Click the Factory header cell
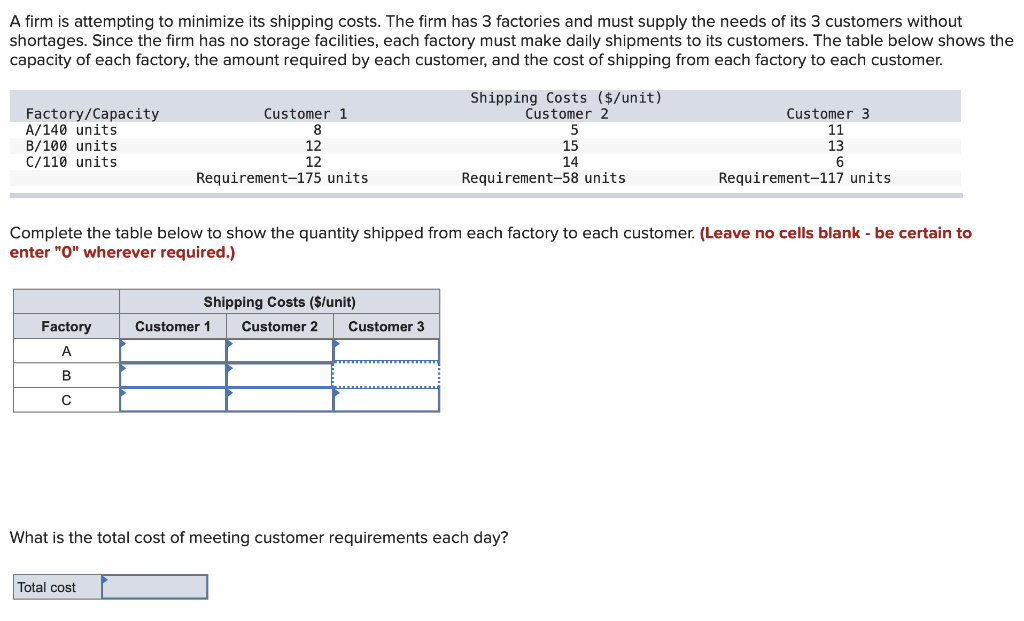 pyautogui.click(x=65, y=326)
